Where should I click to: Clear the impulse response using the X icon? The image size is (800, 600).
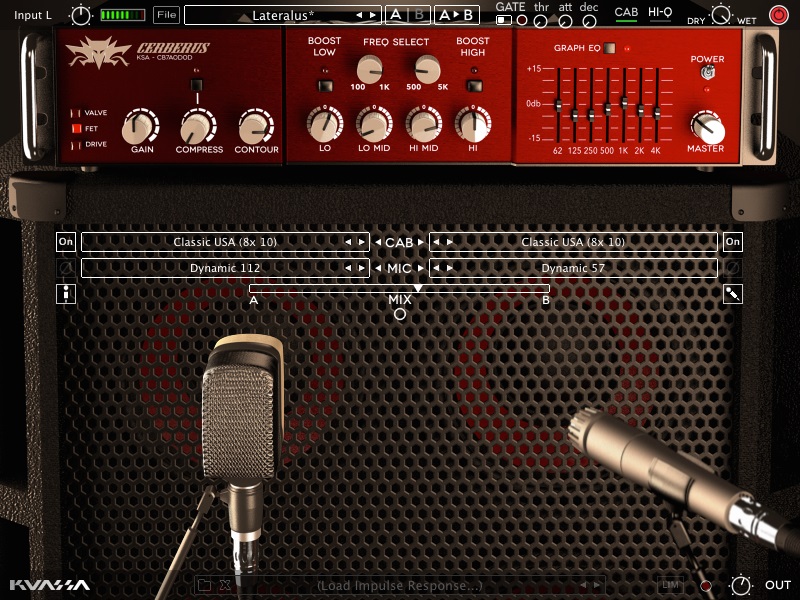223,586
